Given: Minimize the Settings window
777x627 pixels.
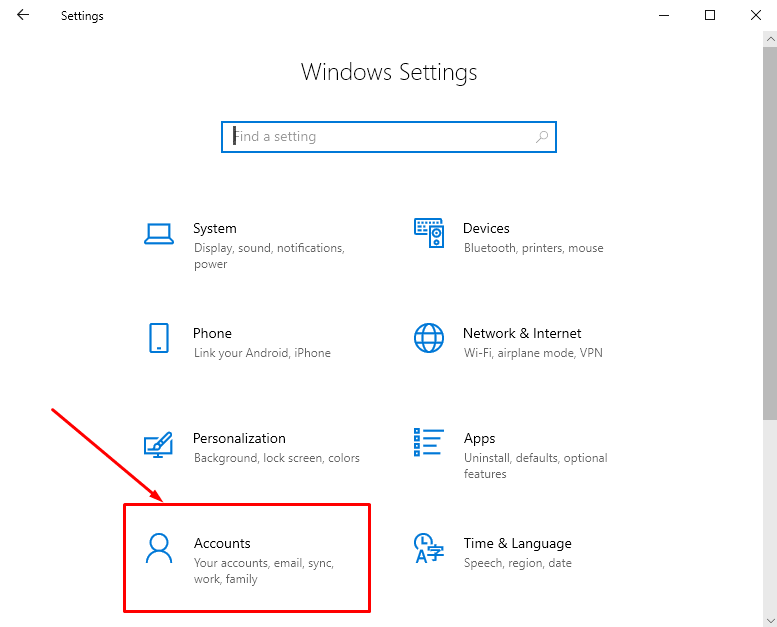Looking at the screenshot, I should (x=664, y=15).
